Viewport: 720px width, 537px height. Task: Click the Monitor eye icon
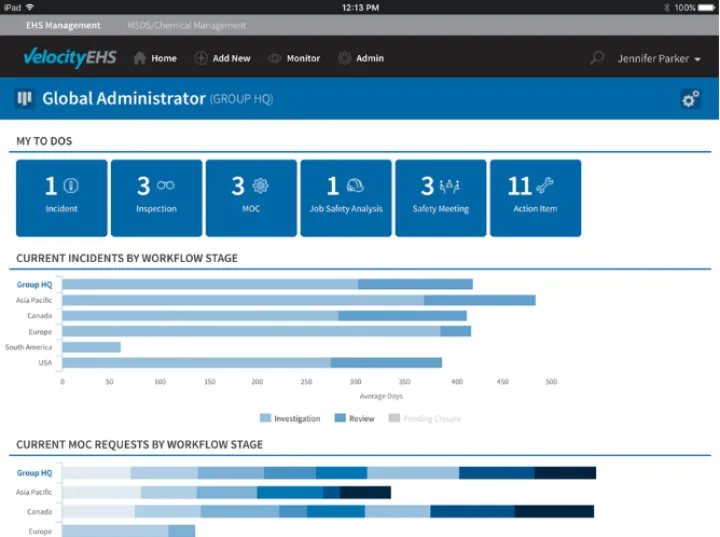[x=275, y=58]
